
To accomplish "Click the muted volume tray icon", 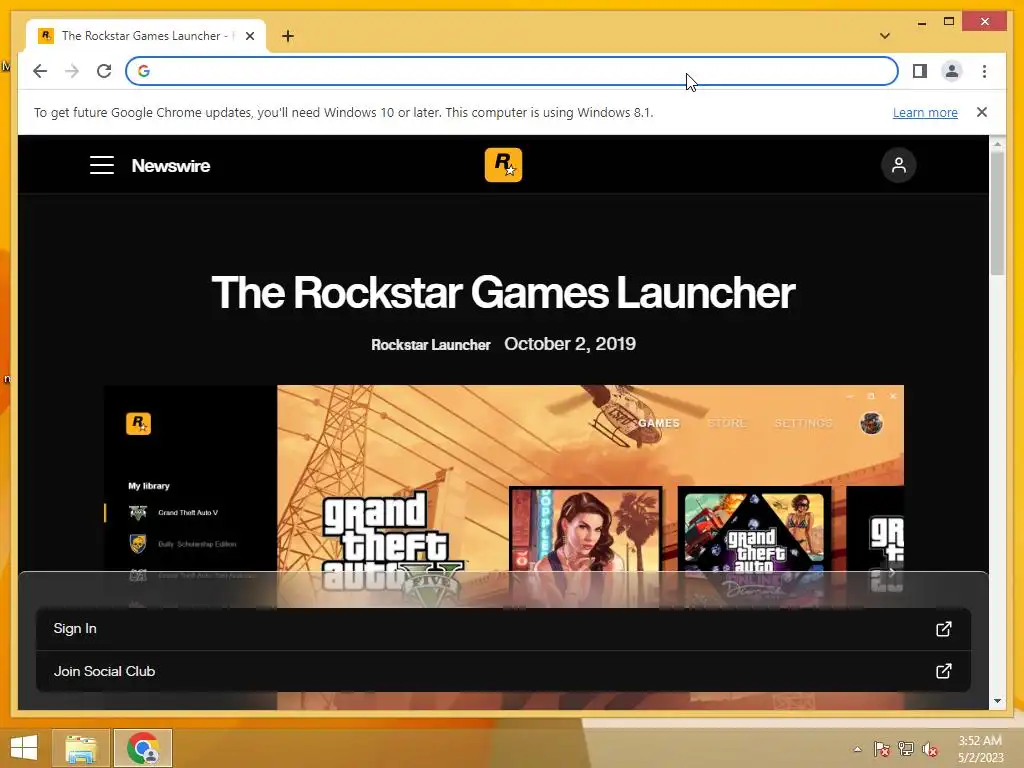I will click(930, 749).
